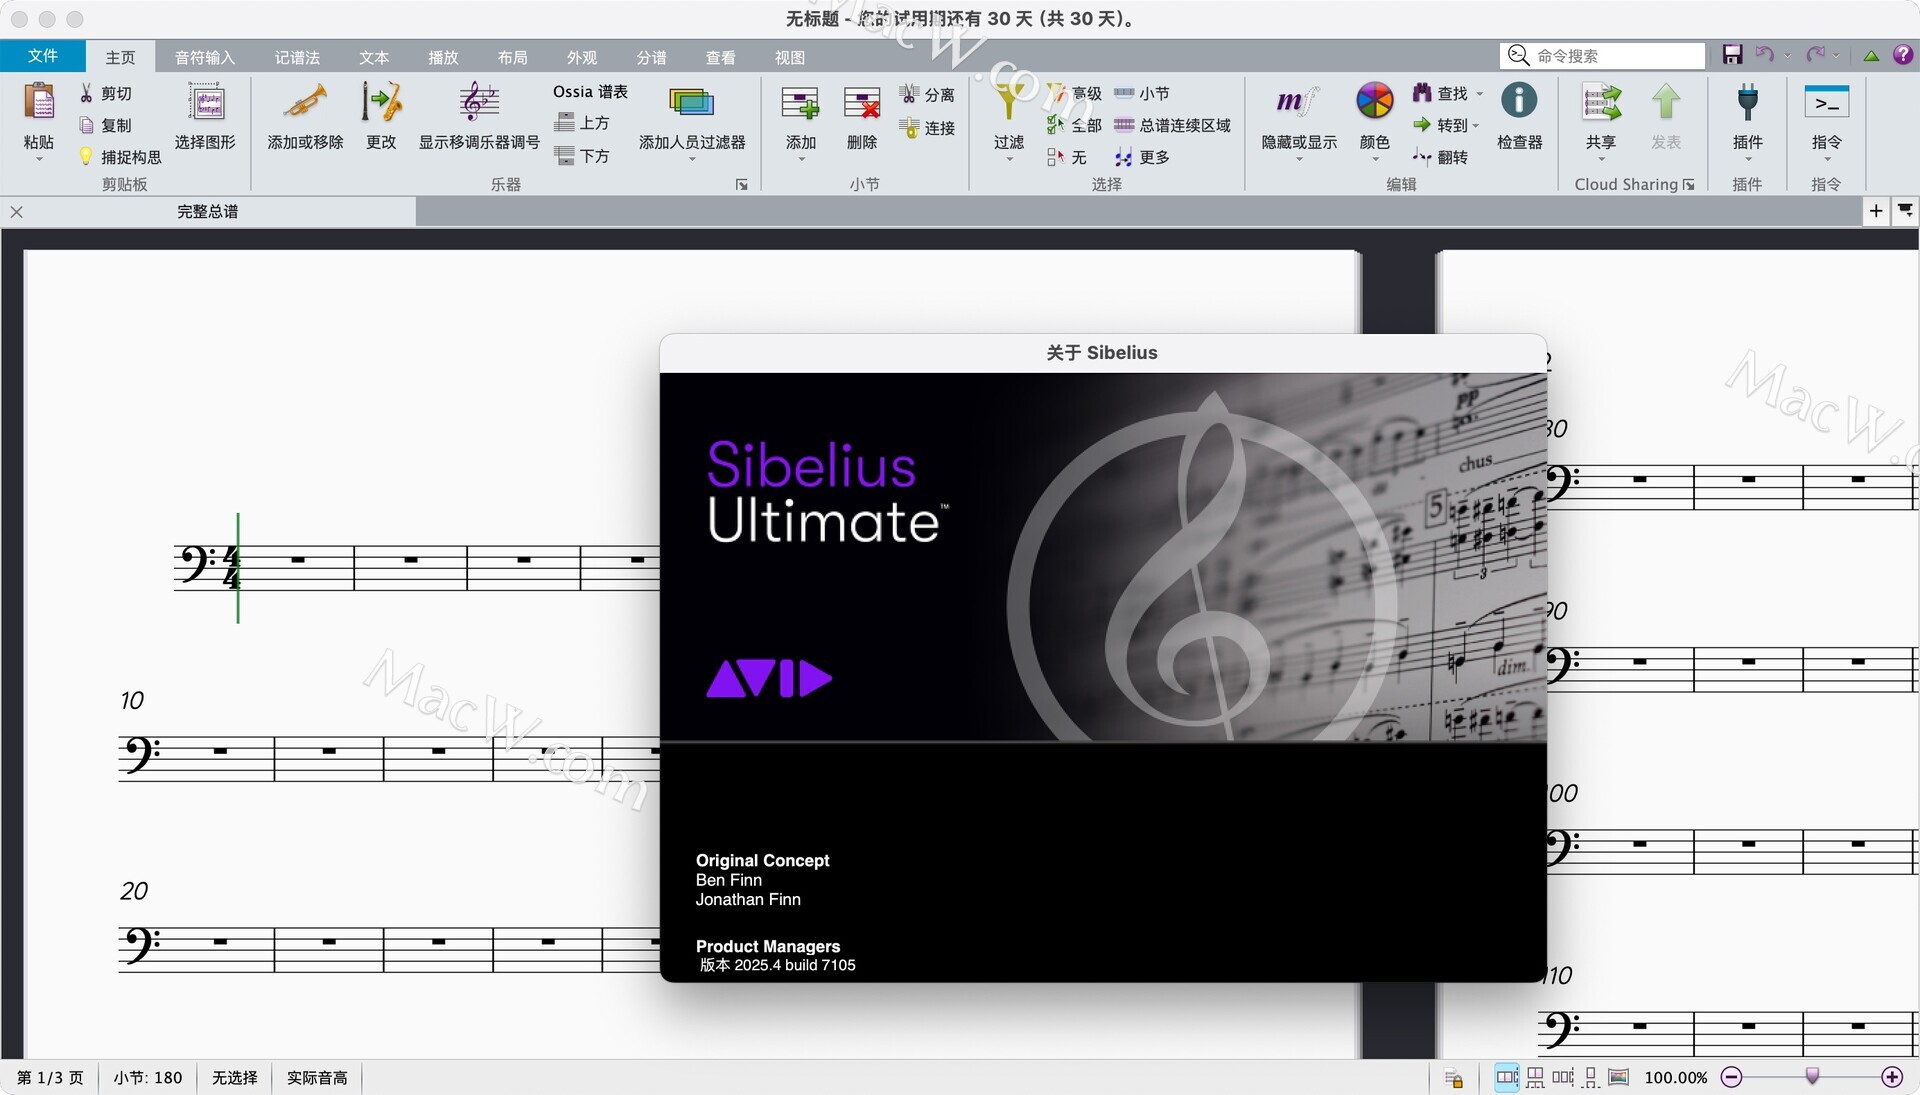Click the 指令 command terminal icon
The width and height of the screenshot is (1920, 1095).
point(1826,102)
